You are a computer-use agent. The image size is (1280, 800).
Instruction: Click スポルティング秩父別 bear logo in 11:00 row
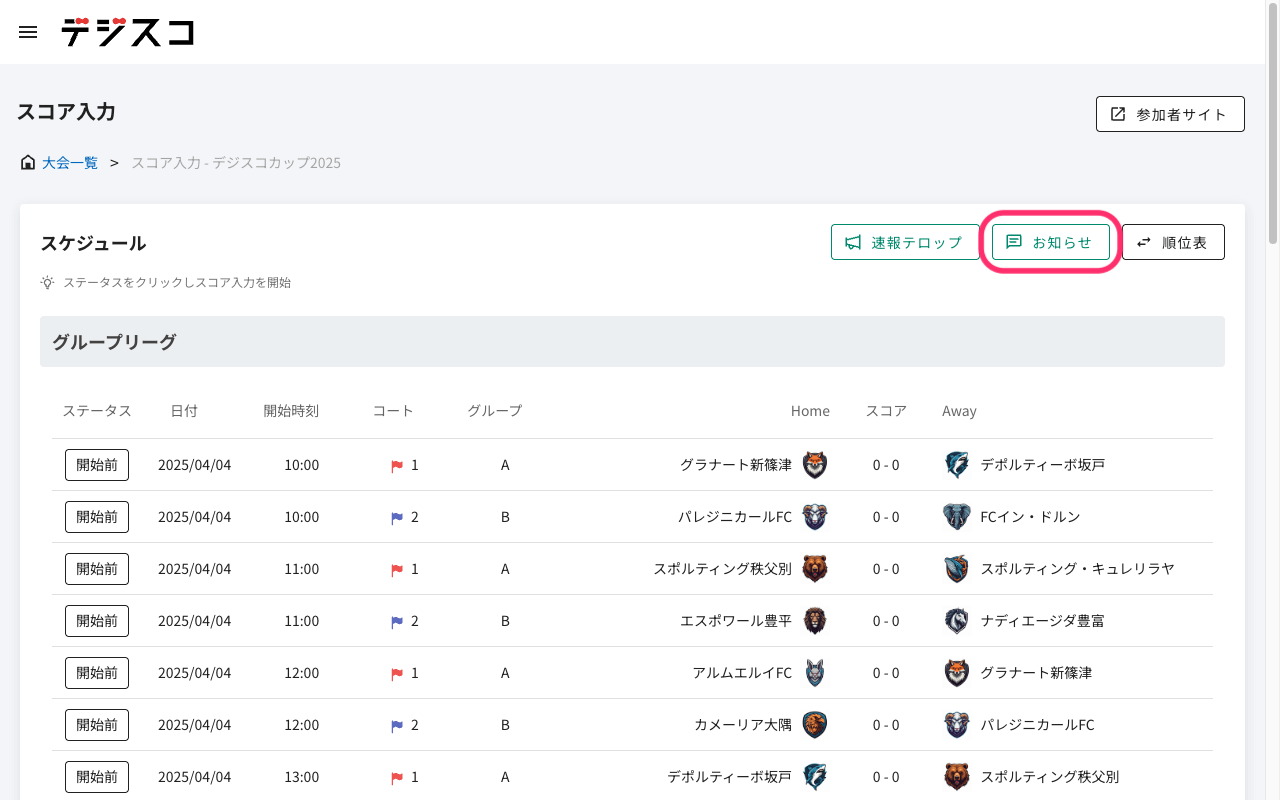coord(815,569)
